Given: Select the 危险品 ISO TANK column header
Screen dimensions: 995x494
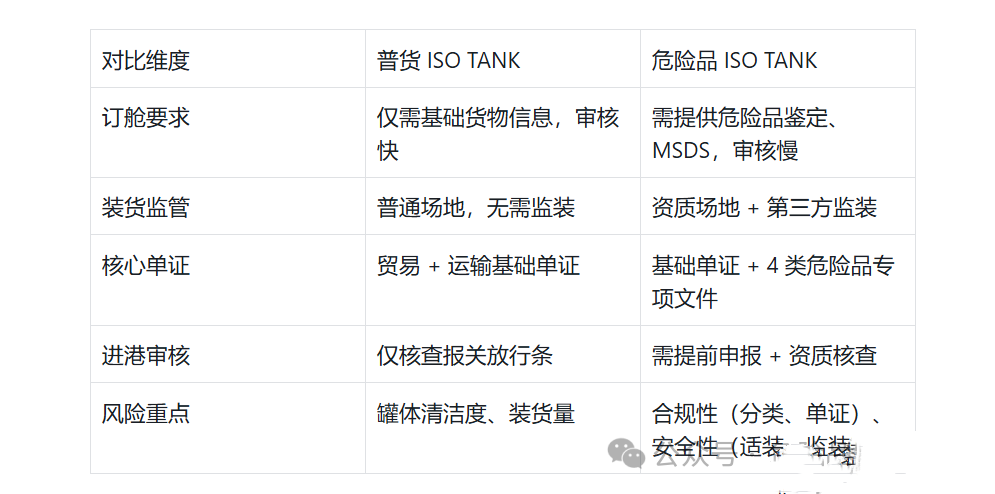Looking at the screenshot, I should click(x=735, y=60).
